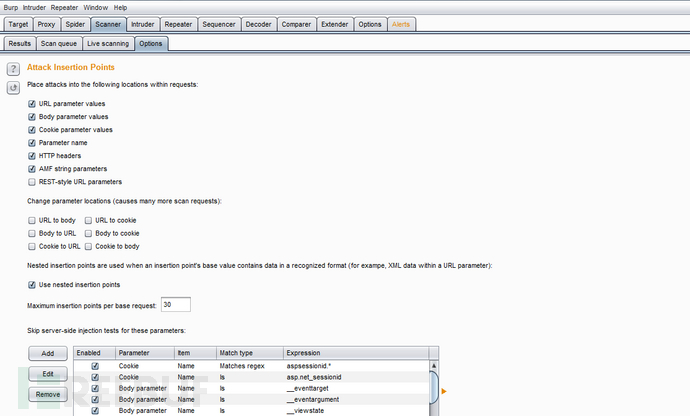This screenshot has height=416, width=690.
Task: Open the Intruder menu
Action: pyautogui.click(x=34, y=7)
